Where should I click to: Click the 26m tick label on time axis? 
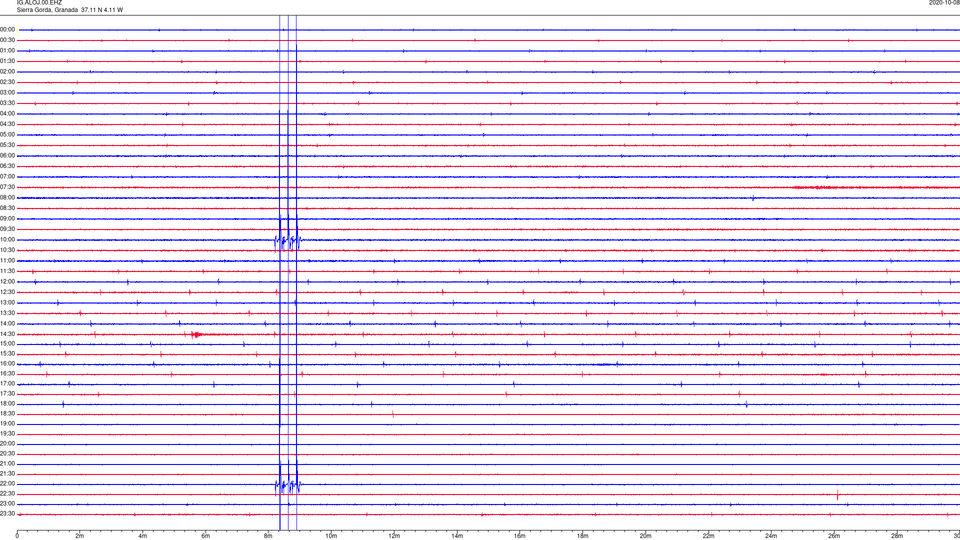[x=834, y=536]
